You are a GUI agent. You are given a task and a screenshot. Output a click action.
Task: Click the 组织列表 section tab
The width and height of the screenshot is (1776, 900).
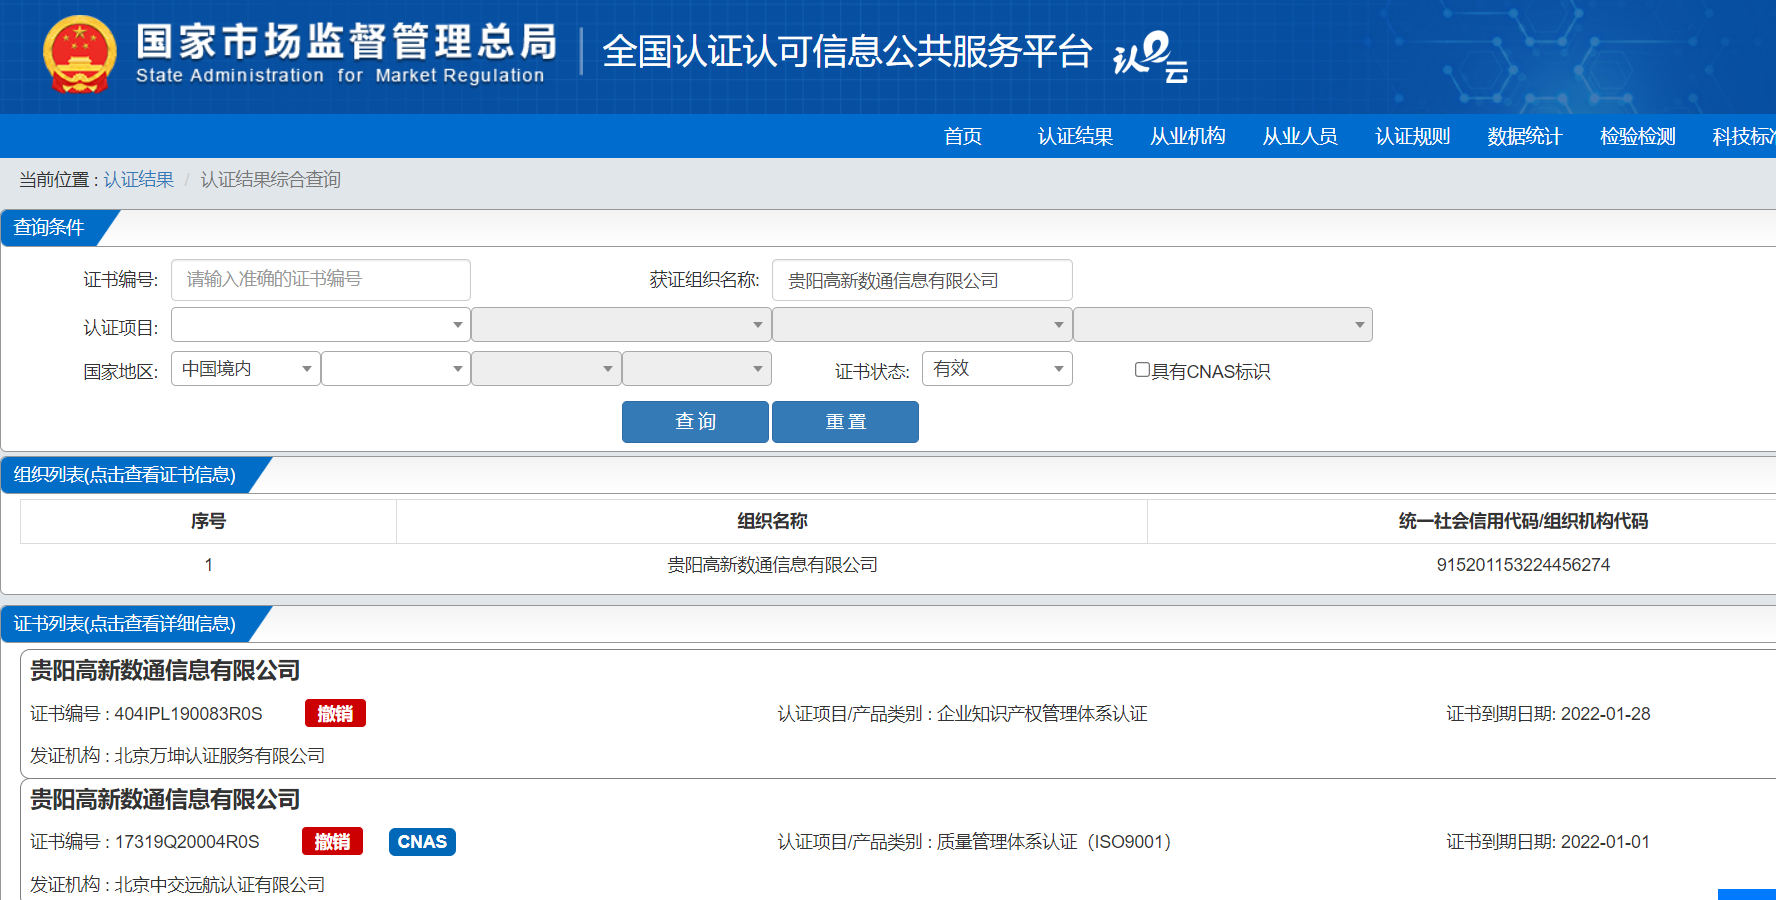(125, 475)
